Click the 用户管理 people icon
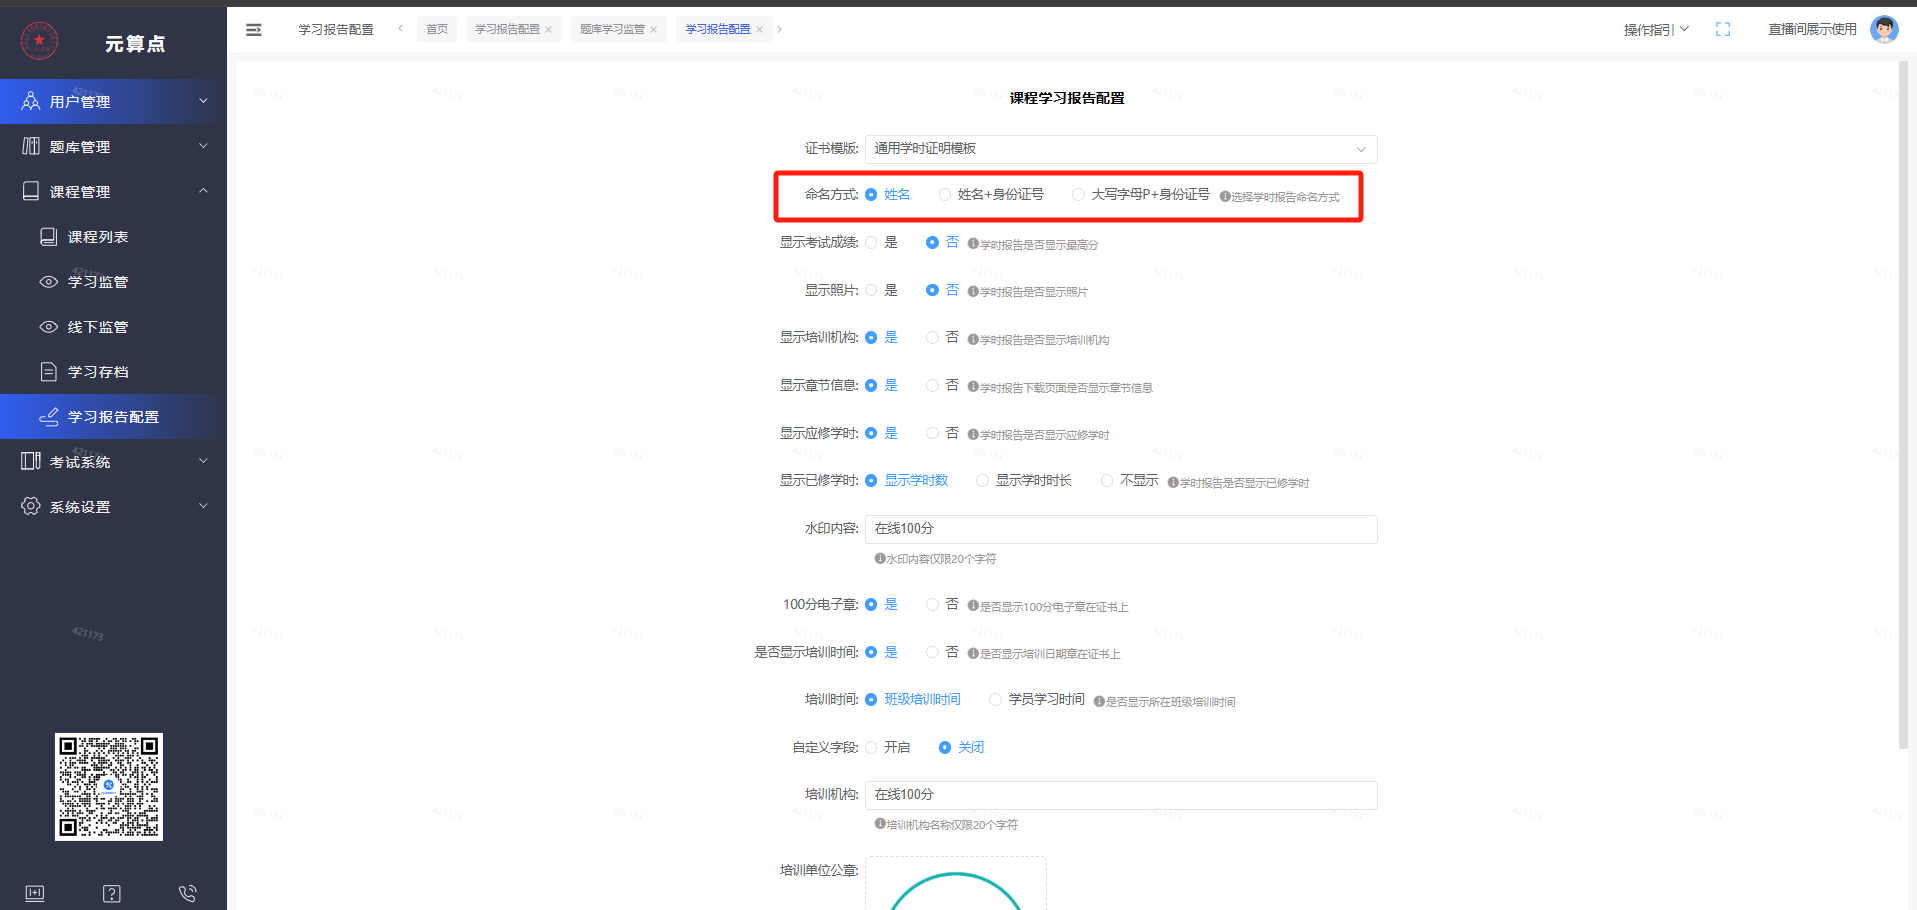 pyautogui.click(x=31, y=101)
